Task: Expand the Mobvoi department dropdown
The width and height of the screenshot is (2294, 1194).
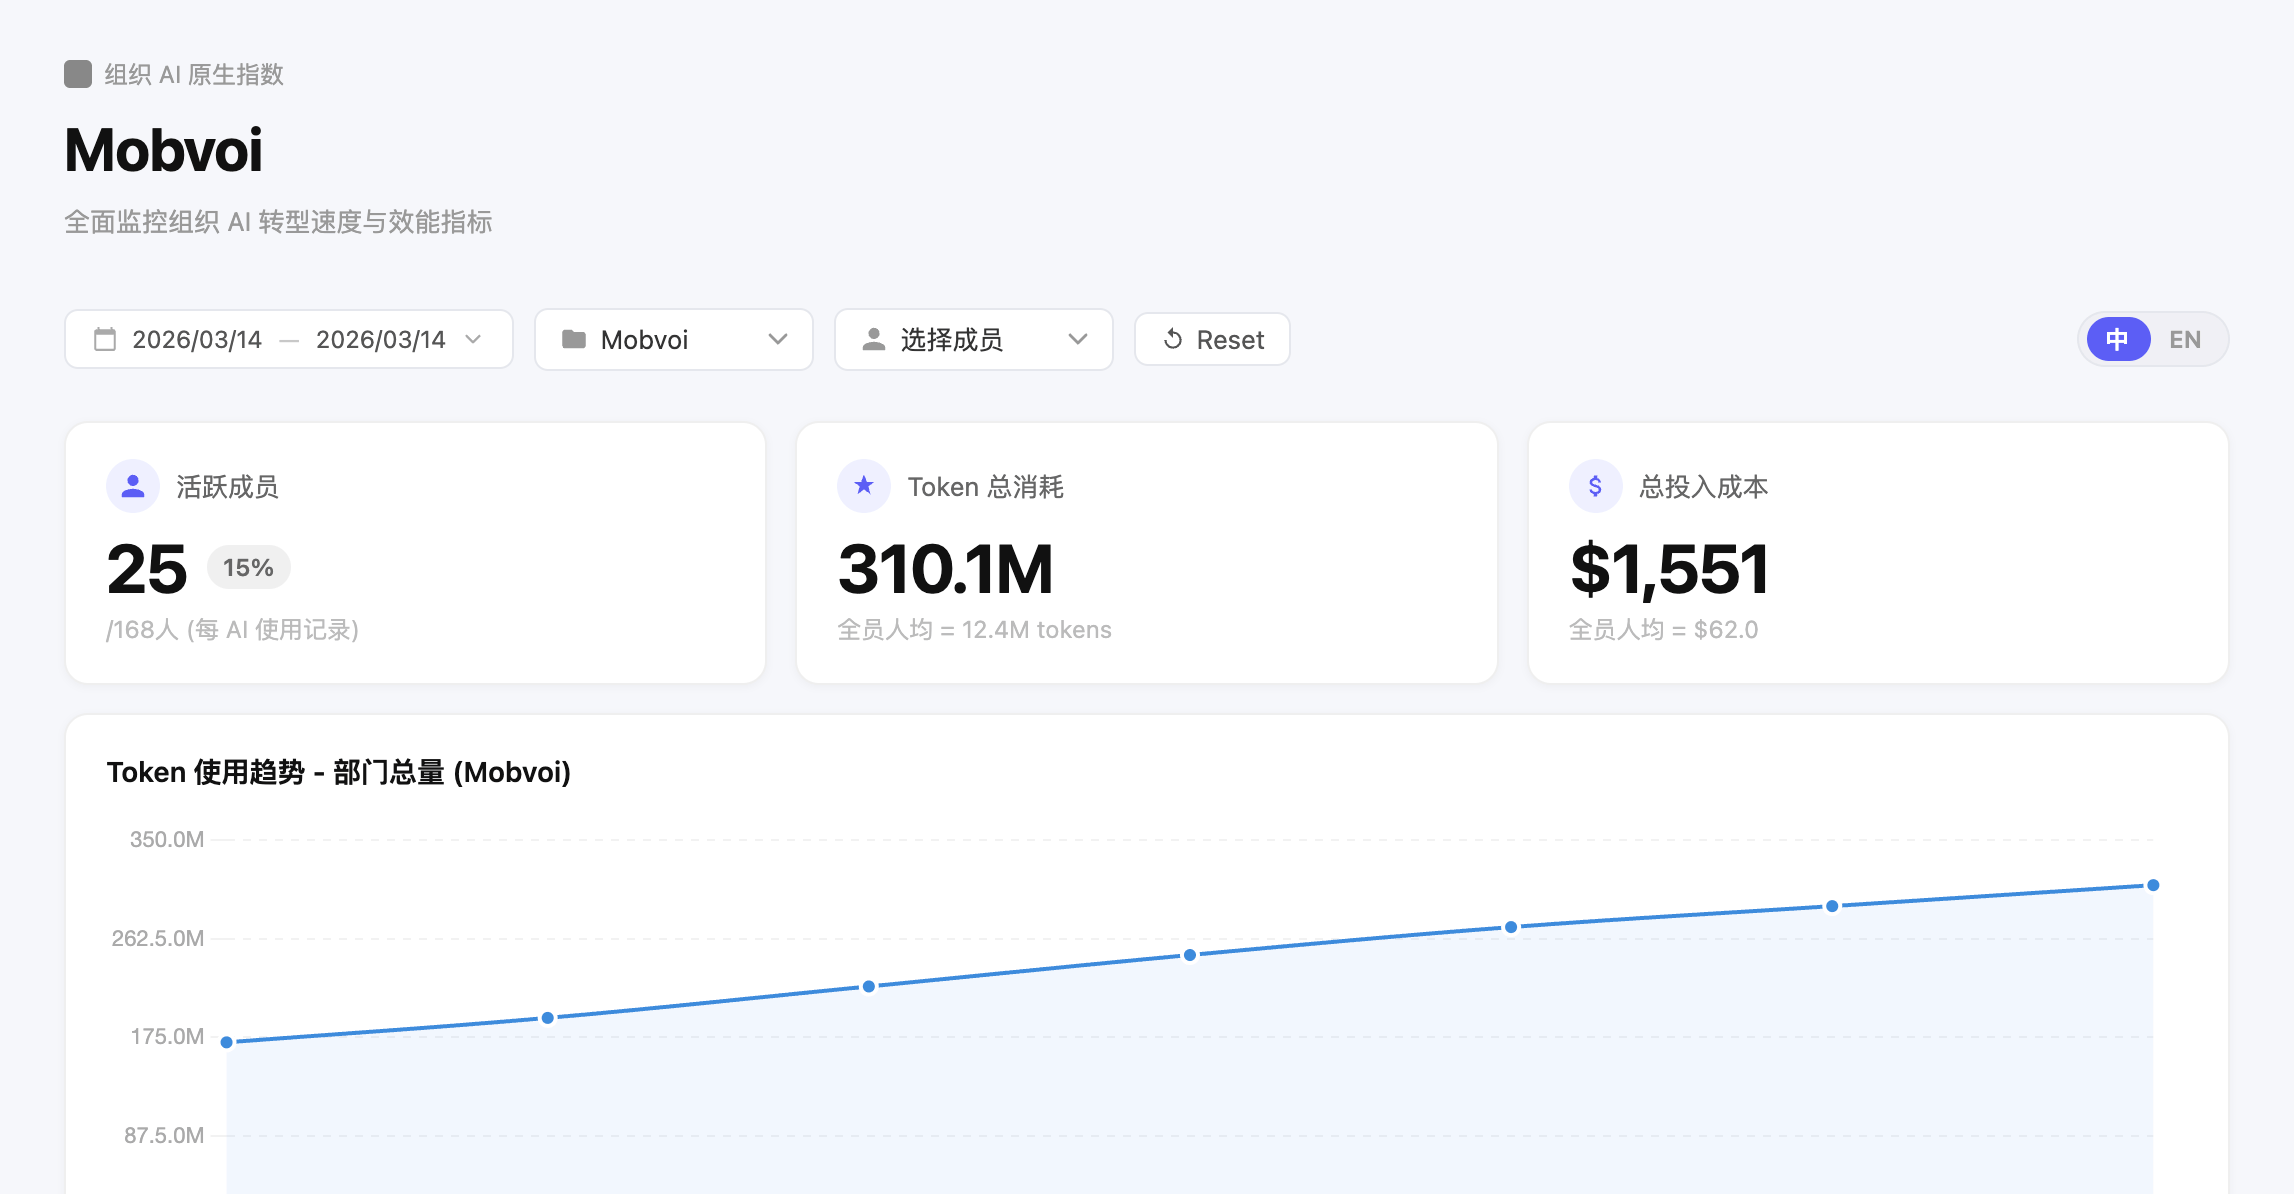Action: coord(778,340)
